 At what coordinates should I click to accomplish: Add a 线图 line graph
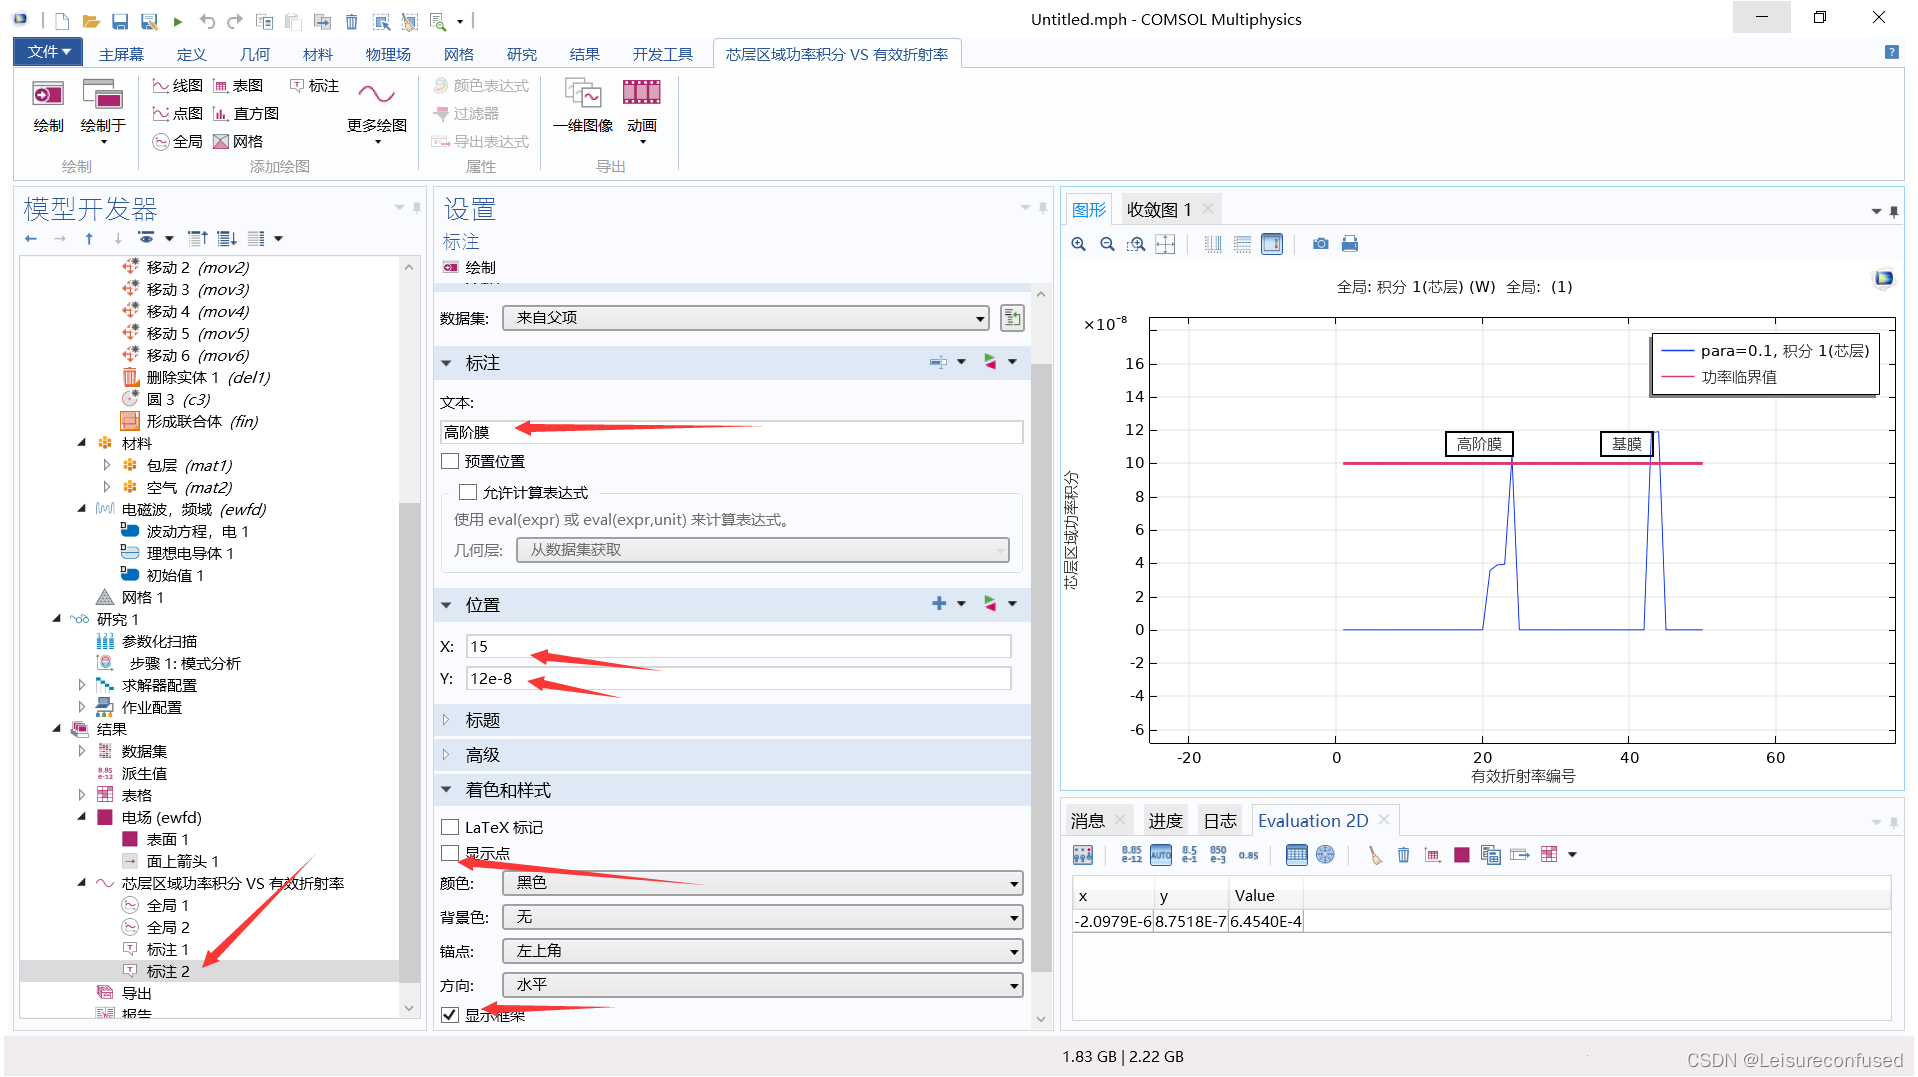pos(177,86)
